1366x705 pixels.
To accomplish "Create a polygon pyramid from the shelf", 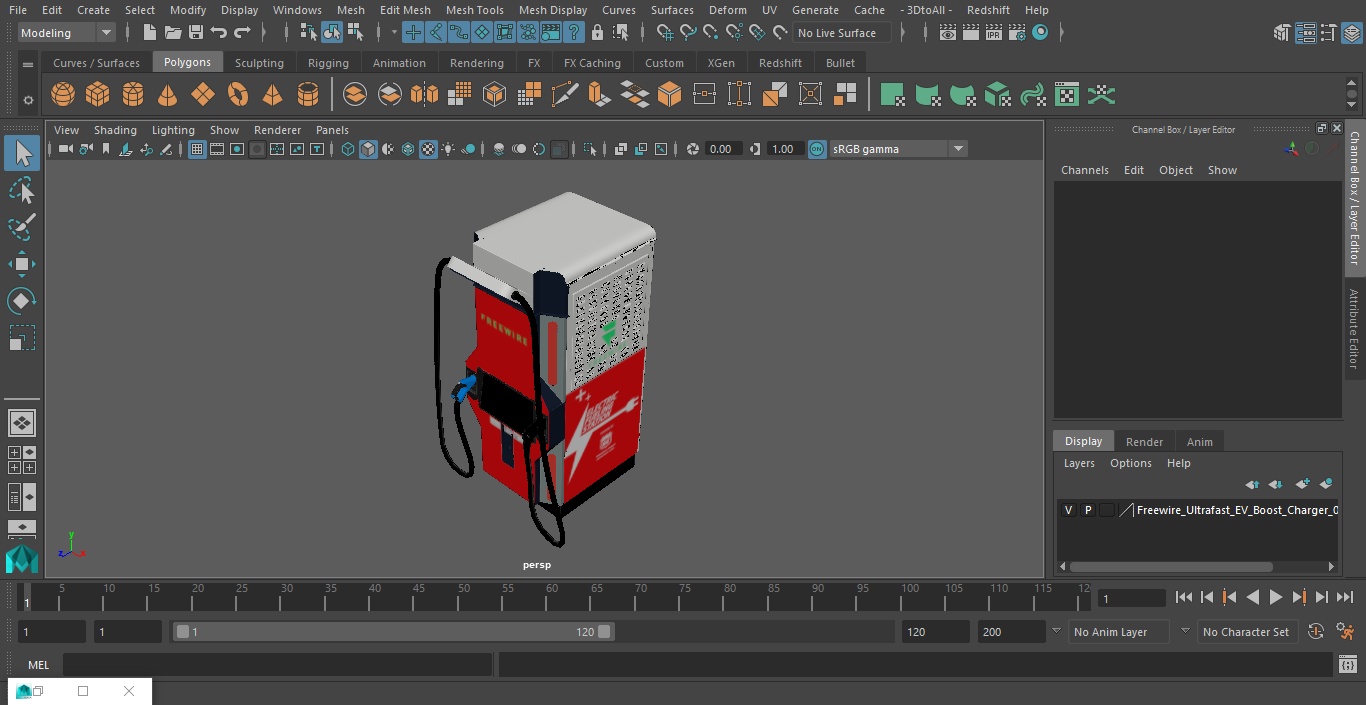I will pos(272,95).
